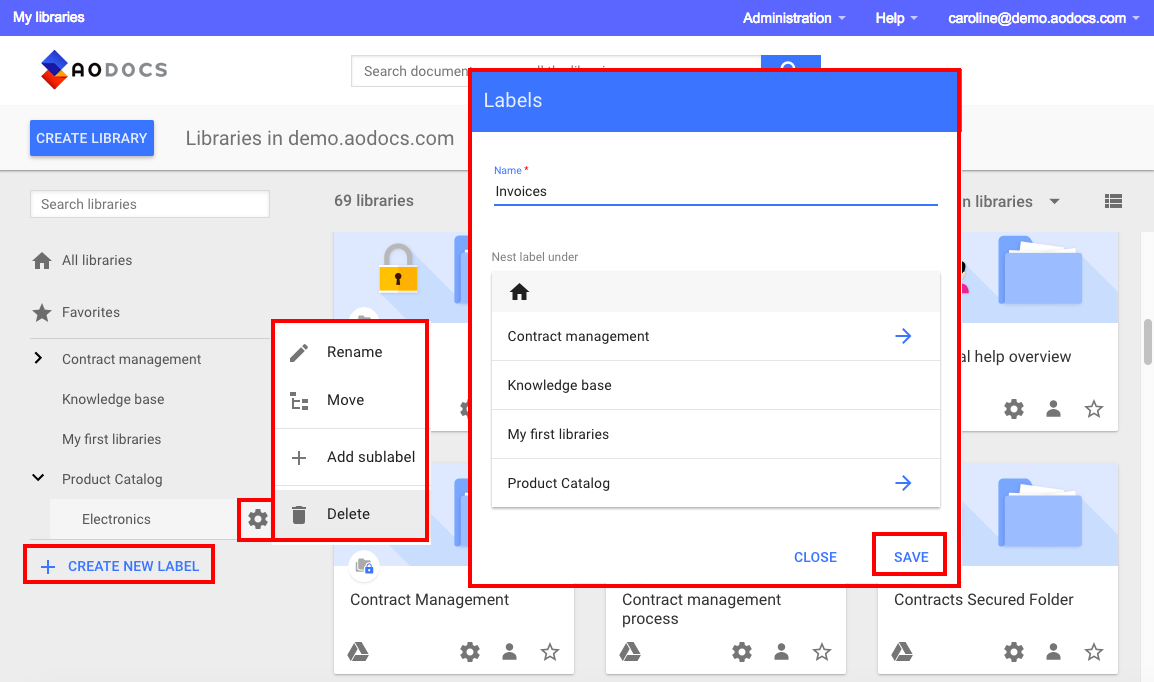
Task: Focus the label Name field
Action: point(715,191)
